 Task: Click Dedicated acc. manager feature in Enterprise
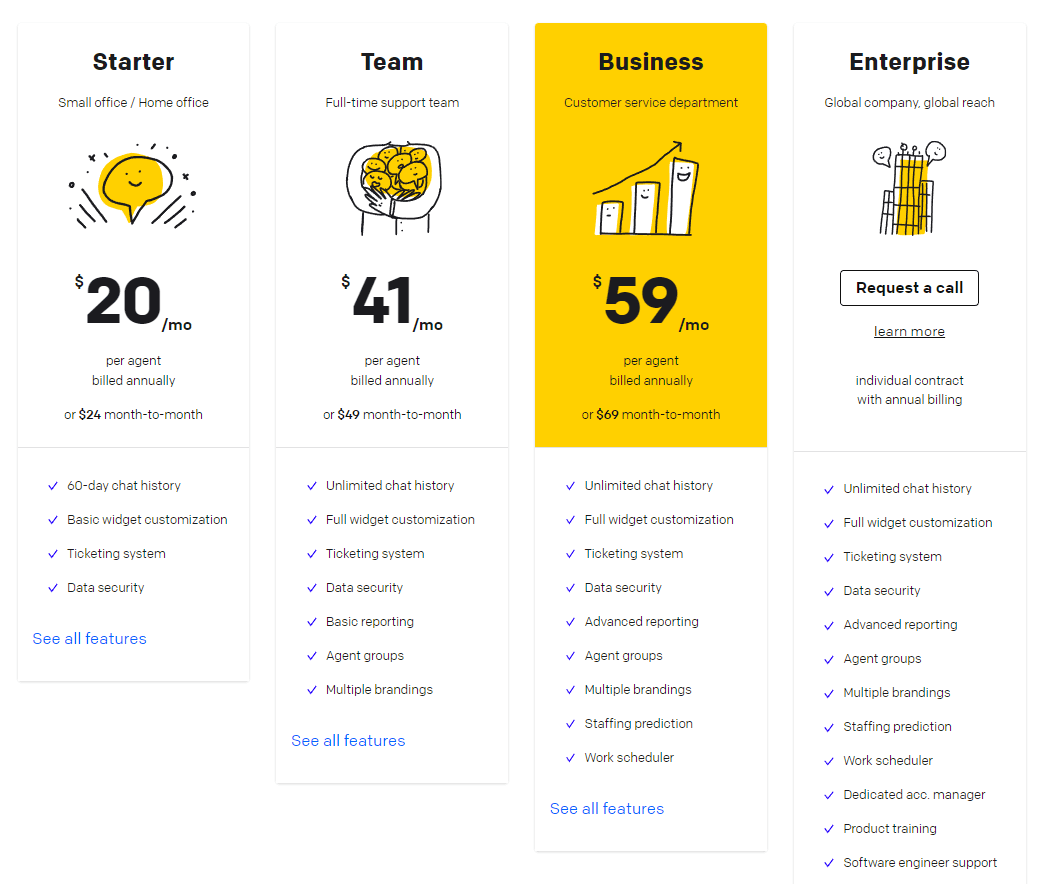[x=914, y=794]
